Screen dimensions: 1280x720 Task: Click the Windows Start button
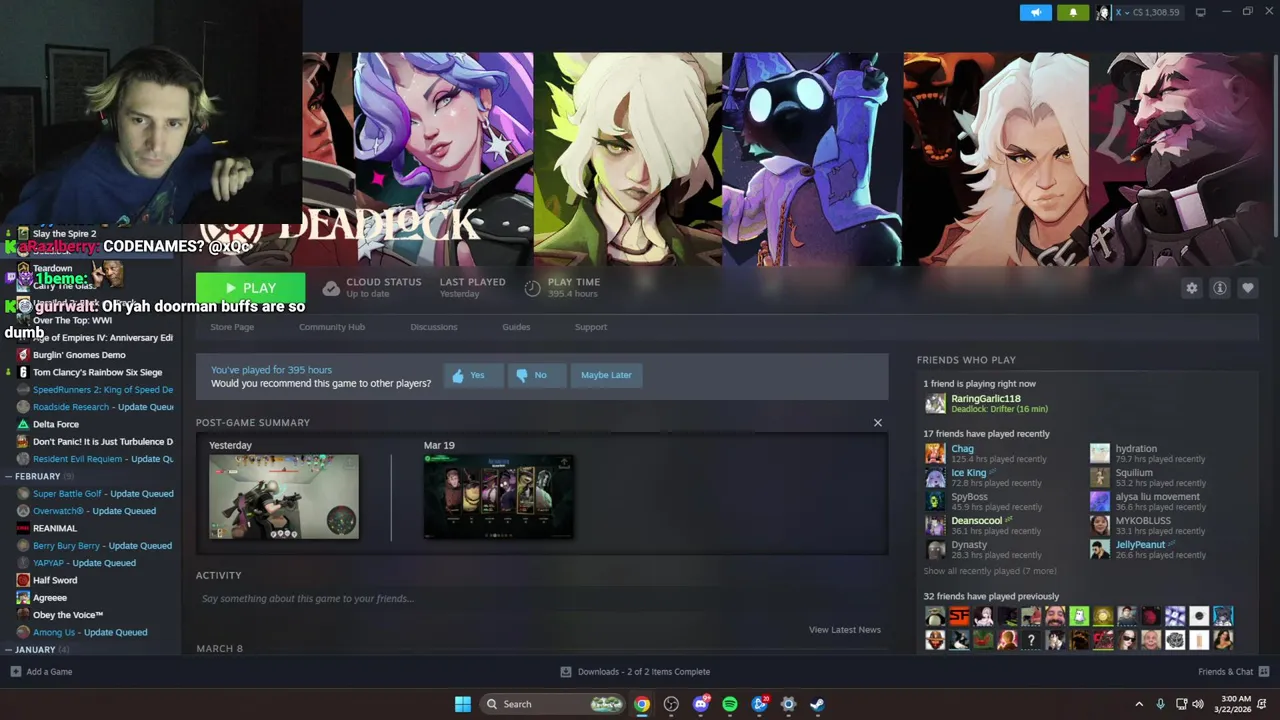(x=463, y=704)
